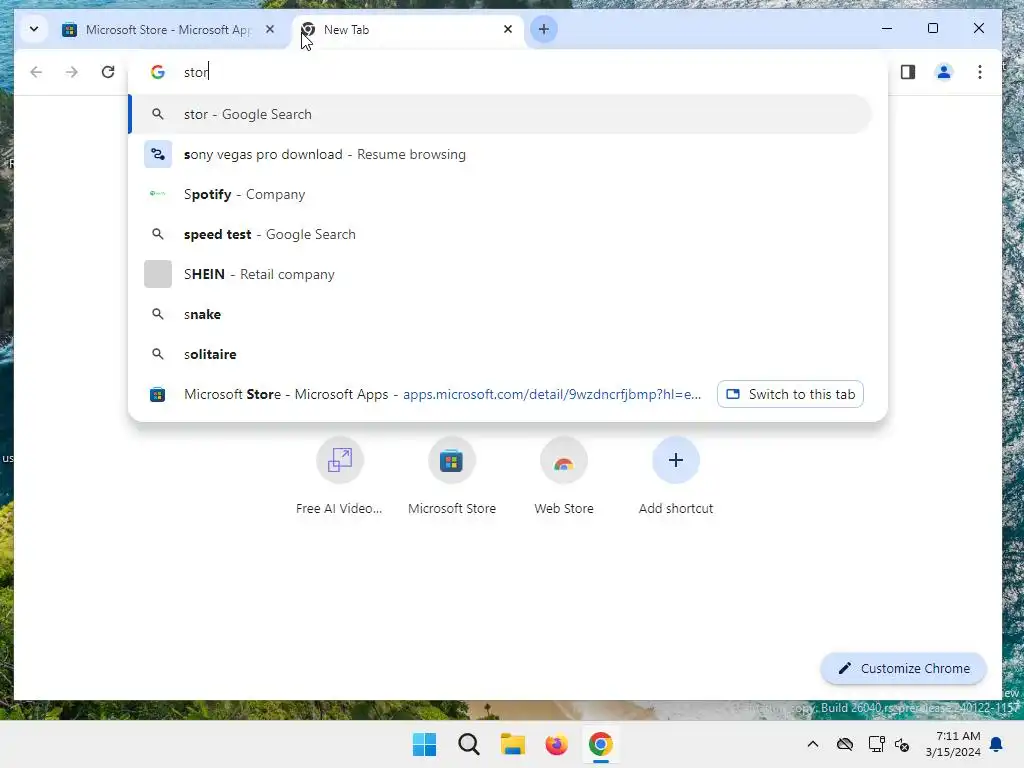Launch Firefox from the taskbar
The image size is (1024, 768).
coord(556,744)
